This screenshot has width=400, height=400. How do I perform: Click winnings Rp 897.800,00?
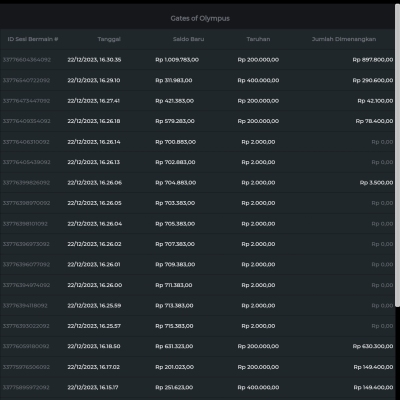click(373, 60)
